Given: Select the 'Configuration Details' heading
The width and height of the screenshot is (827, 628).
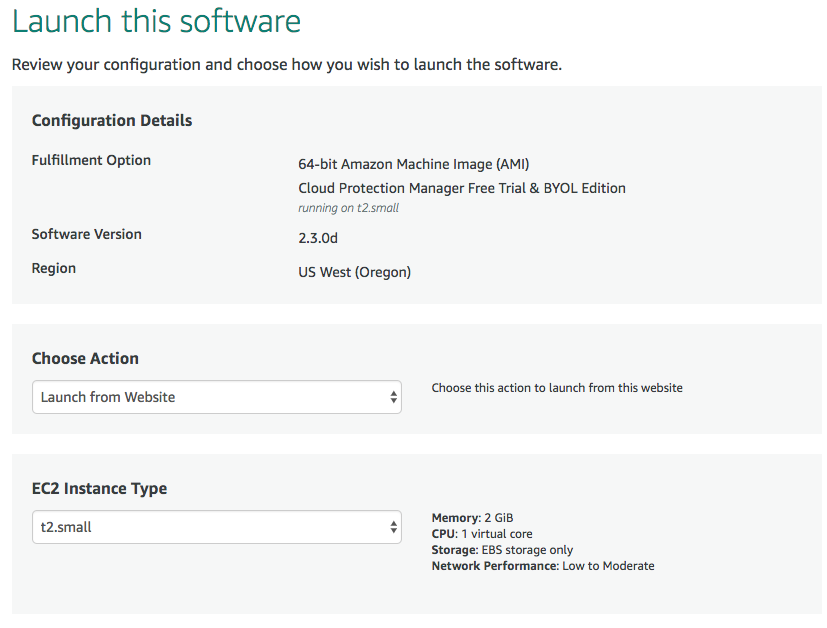Looking at the screenshot, I should 112,120.
